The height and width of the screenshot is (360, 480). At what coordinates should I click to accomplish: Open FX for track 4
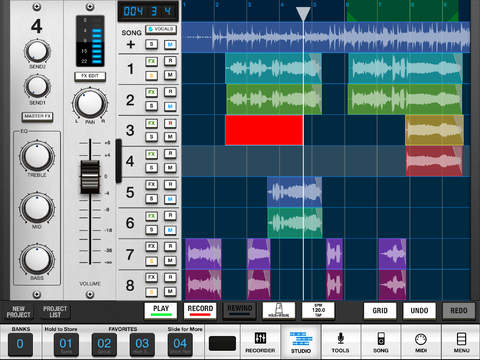pos(151,154)
